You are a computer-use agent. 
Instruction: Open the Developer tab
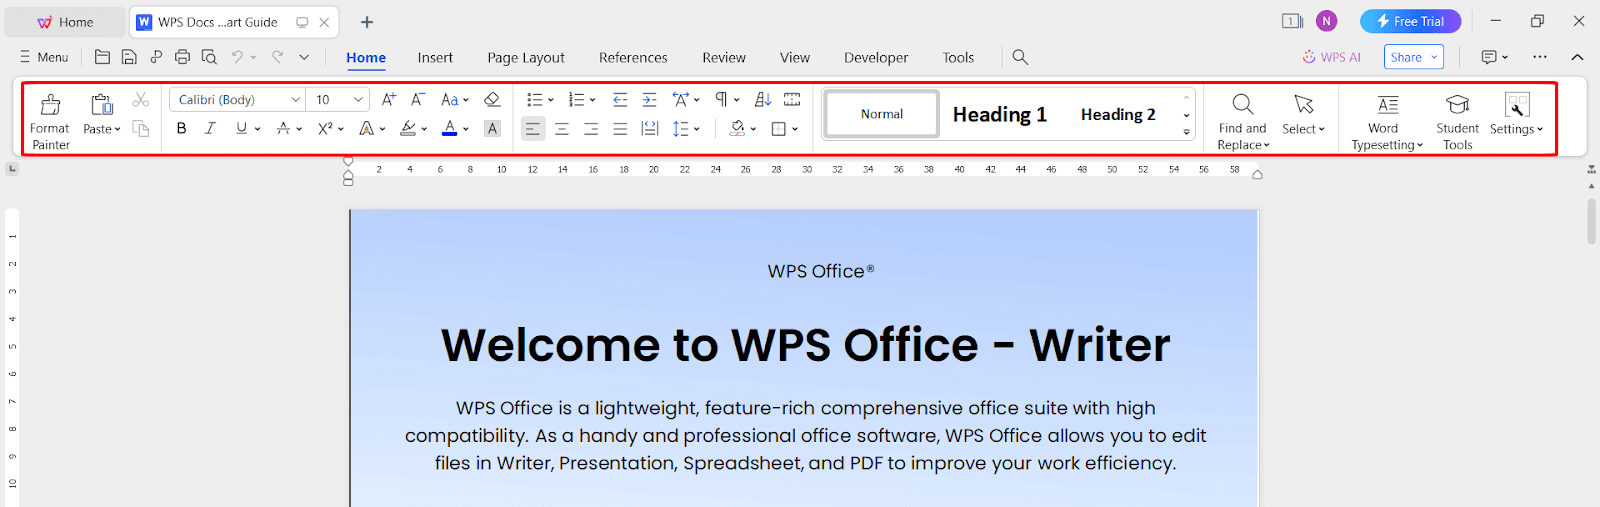[876, 57]
